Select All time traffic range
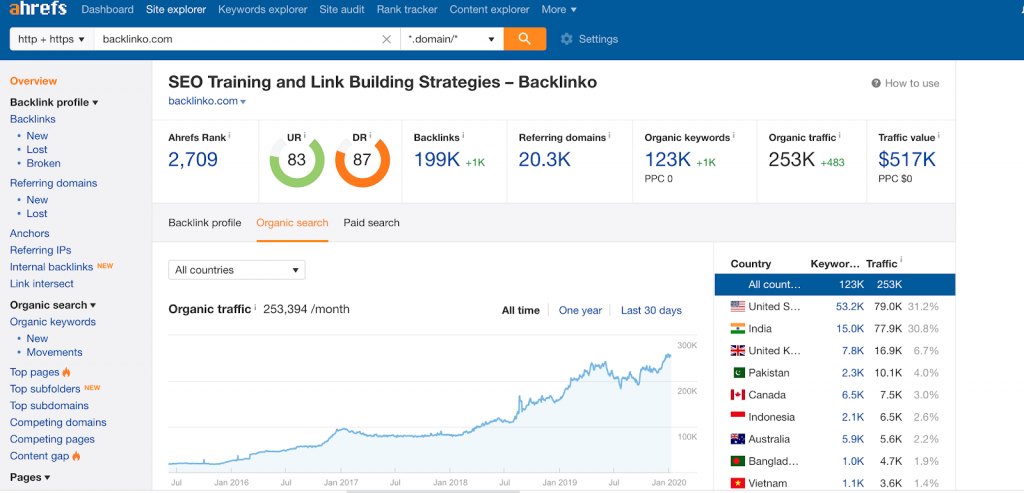Viewport: 1024px width, 493px height. [x=520, y=310]
